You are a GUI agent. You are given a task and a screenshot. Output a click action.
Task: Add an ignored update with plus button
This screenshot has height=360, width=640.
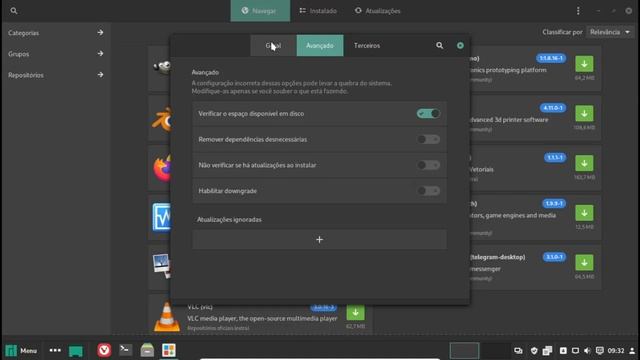coord(320,240)
